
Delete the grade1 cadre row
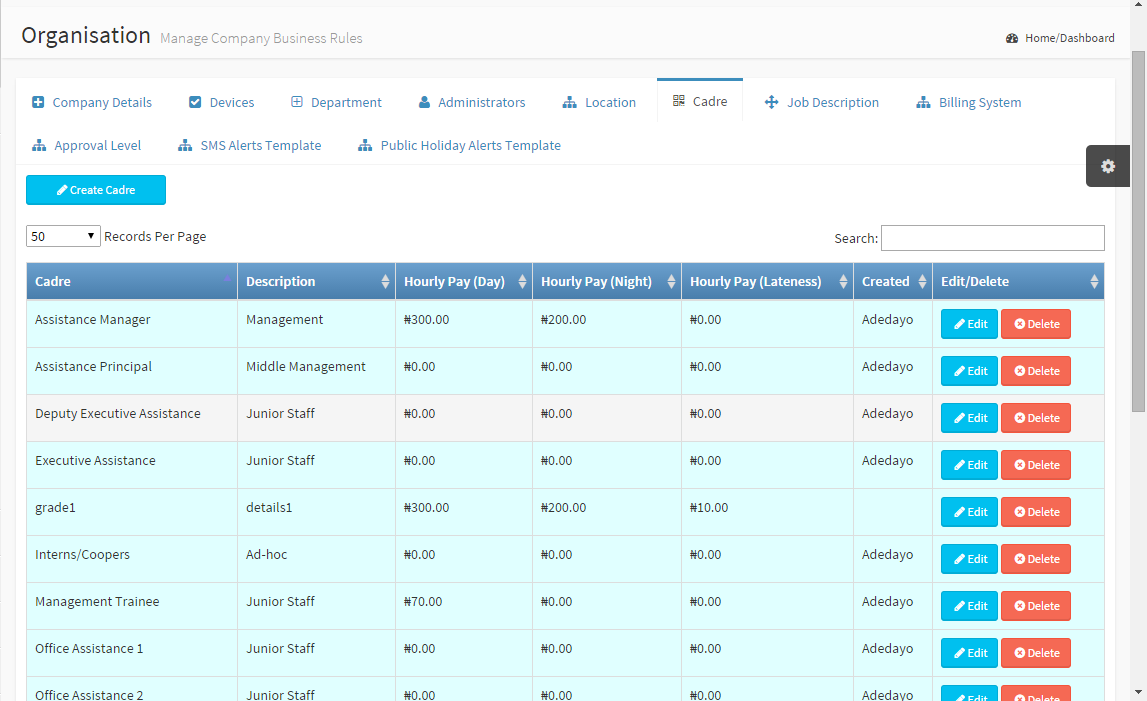pos(1035,512)
